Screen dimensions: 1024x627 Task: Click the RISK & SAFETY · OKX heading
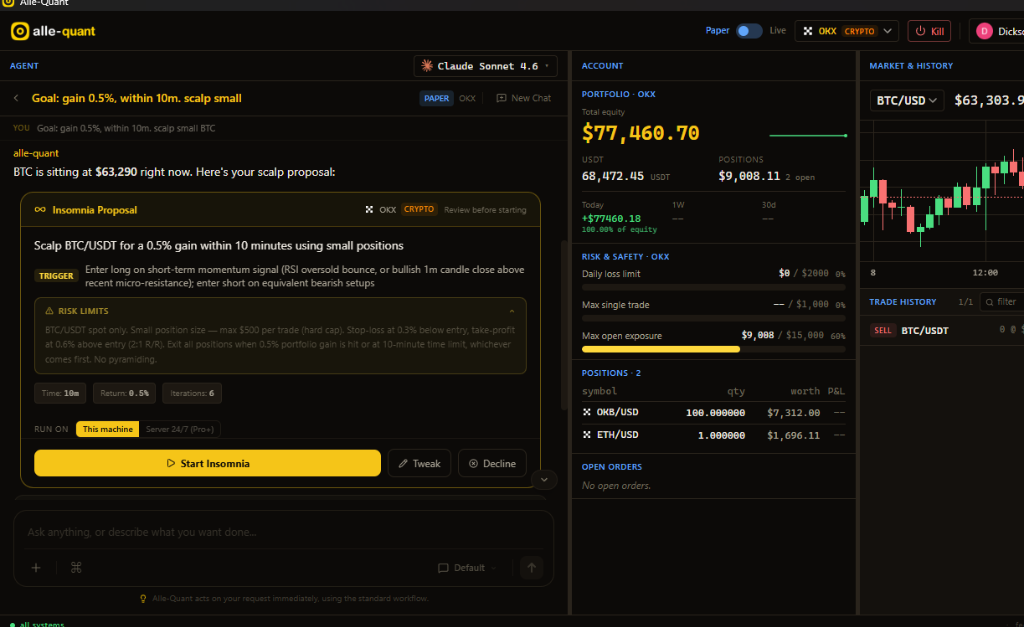pyautogui.click(x=626, y=257)
